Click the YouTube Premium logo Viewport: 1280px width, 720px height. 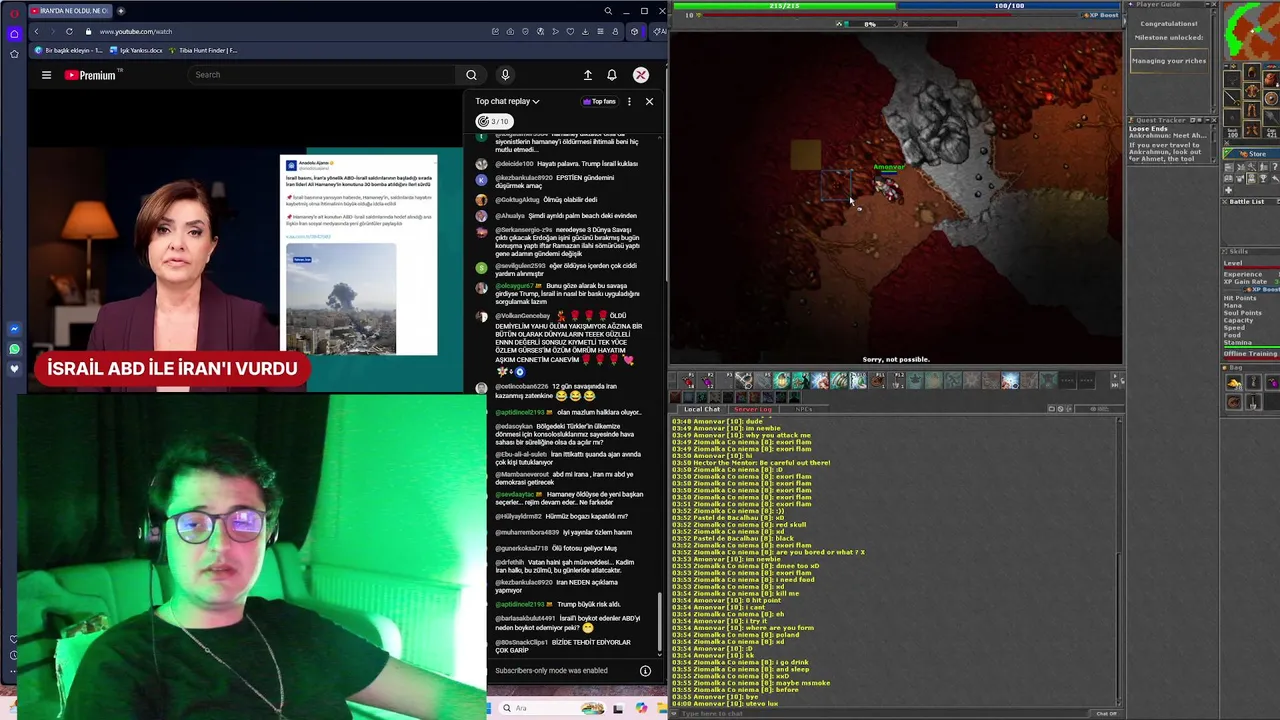pos(93,75)
